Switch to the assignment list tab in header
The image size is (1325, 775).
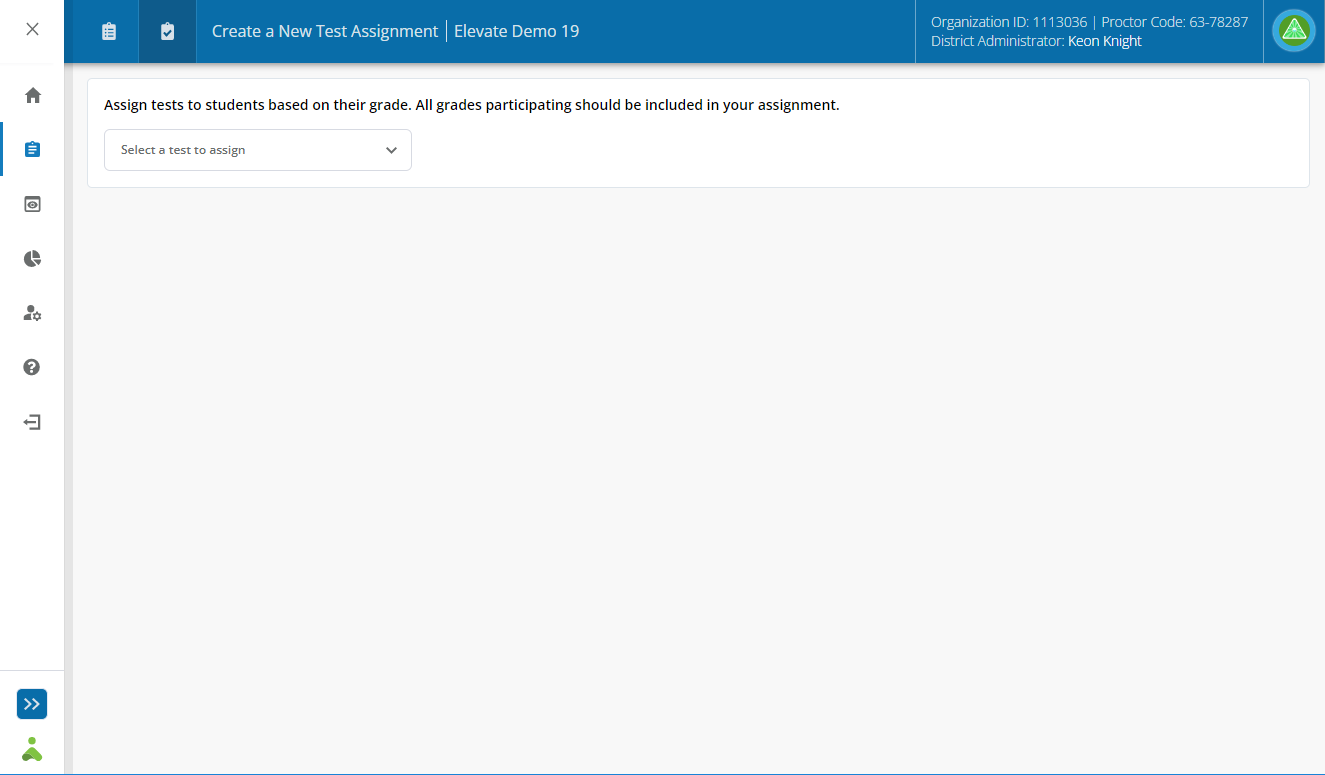[109, 32]
